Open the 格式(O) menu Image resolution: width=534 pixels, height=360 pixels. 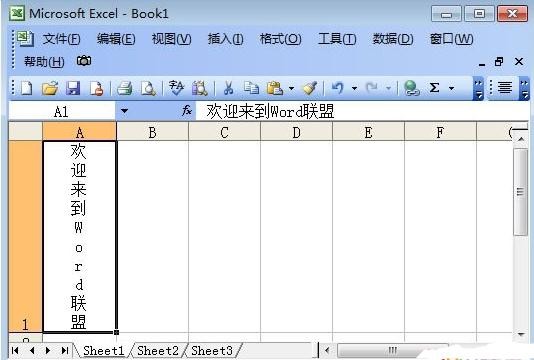[x=281, y=39]
